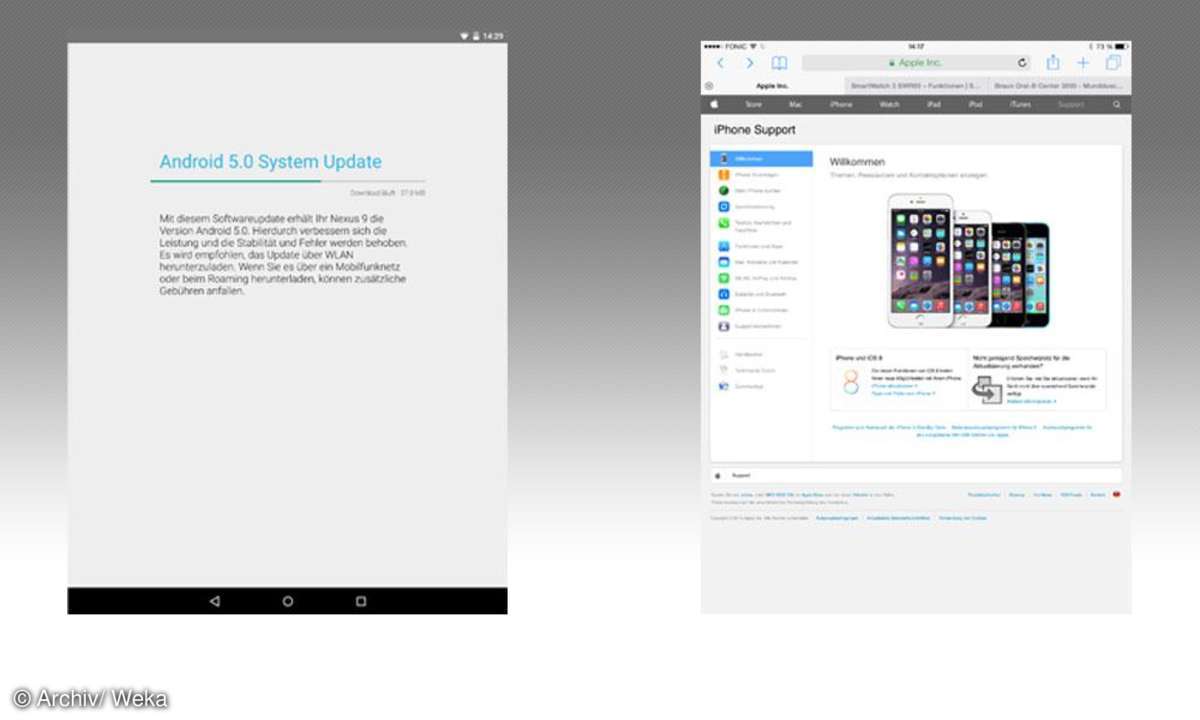Open the Safari share sheet icon

pyautogui.click(x=1053, y=62)
